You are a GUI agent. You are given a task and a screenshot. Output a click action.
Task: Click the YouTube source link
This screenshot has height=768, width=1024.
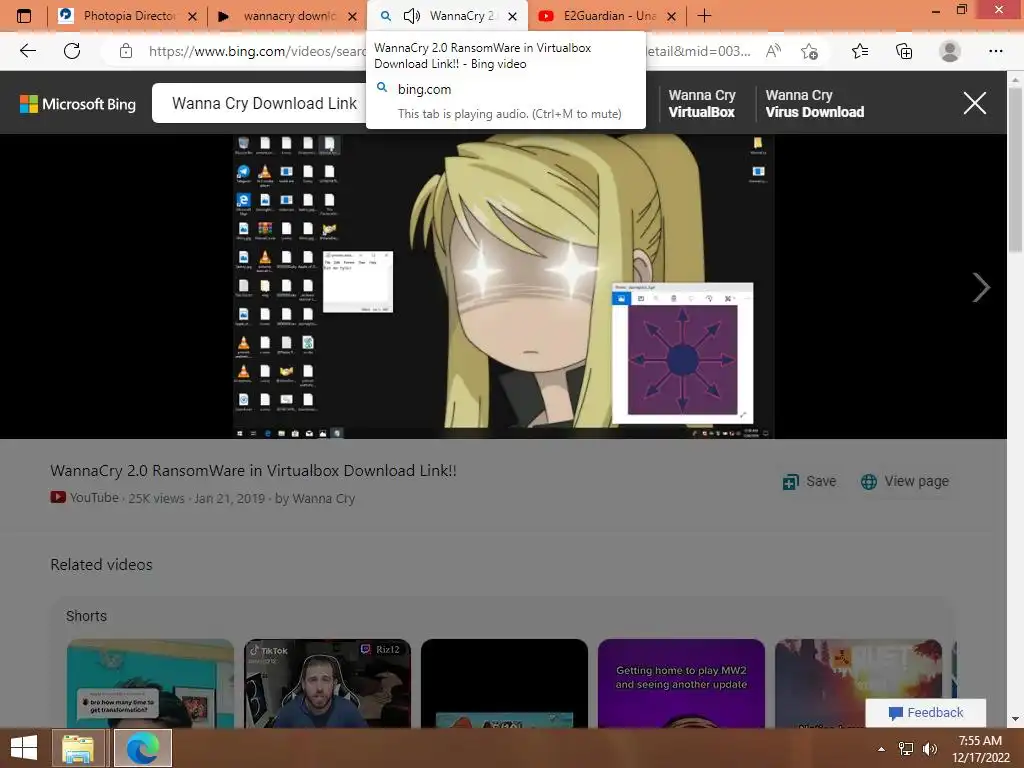click(x=85, y=498)
